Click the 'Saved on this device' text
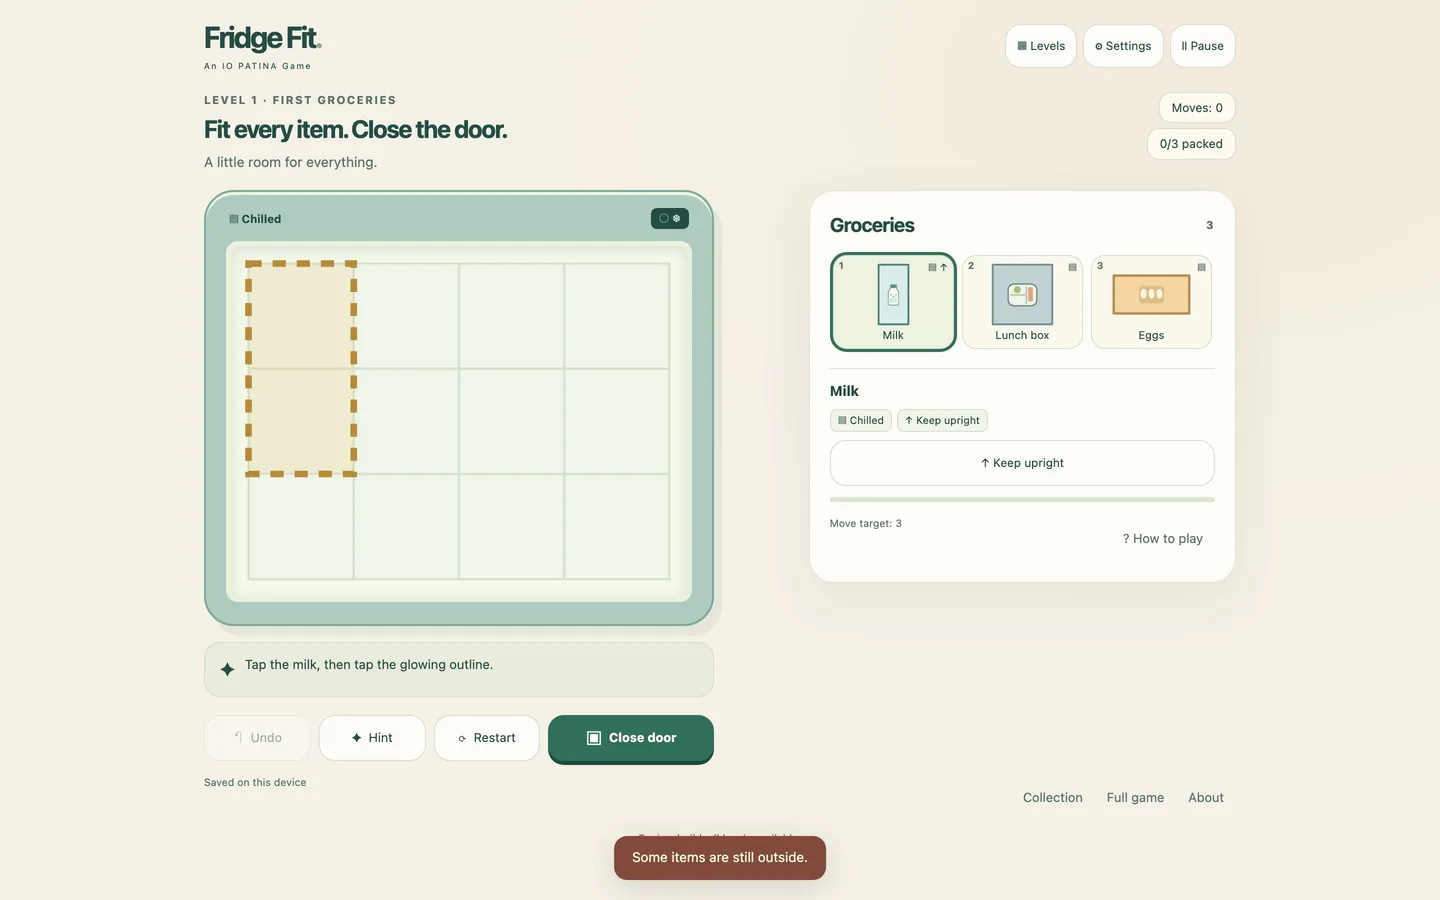 pyautogui.click(x=255, y=782)
